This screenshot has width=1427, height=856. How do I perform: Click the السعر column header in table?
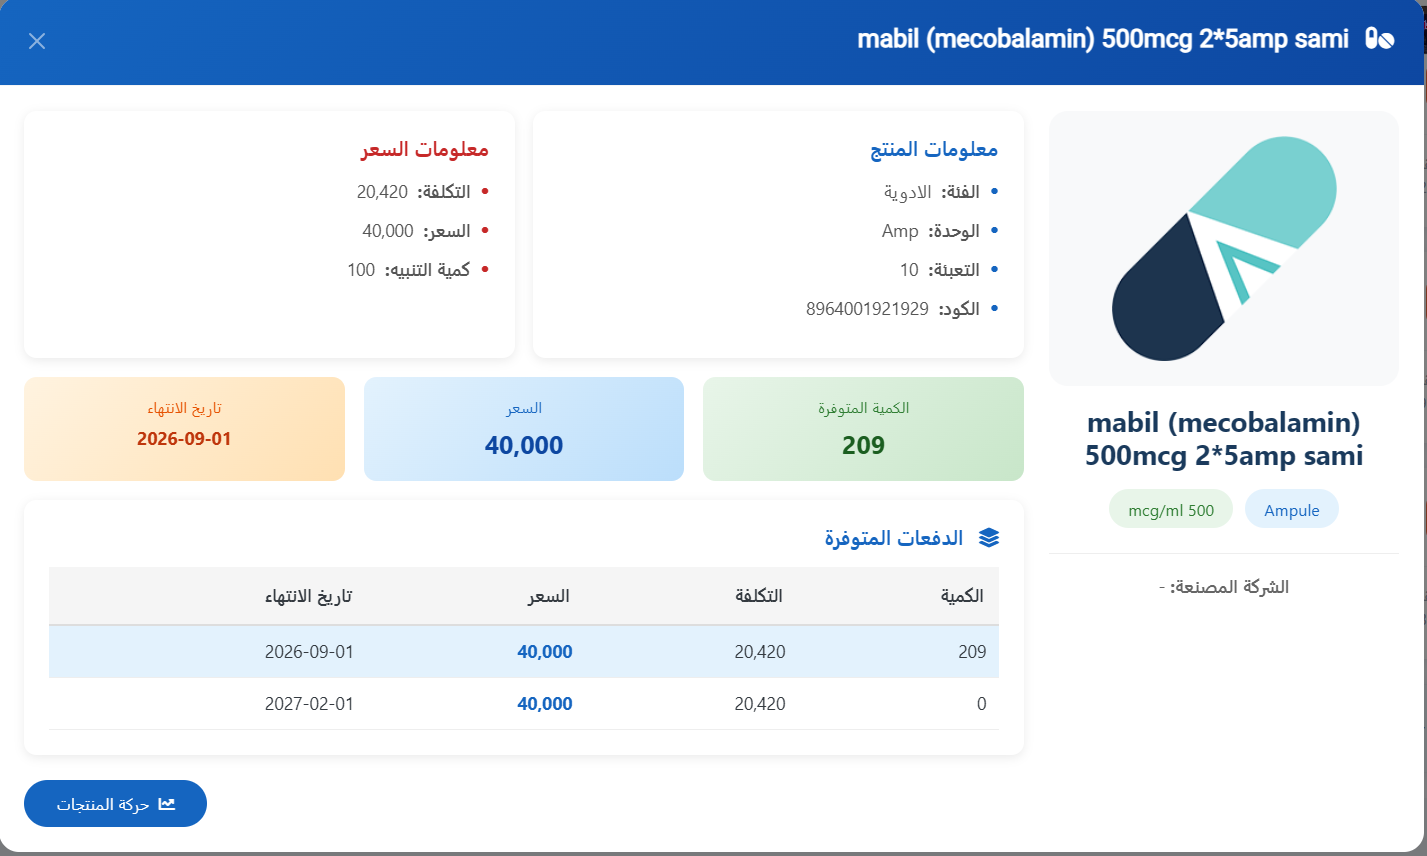coord(549,596)
